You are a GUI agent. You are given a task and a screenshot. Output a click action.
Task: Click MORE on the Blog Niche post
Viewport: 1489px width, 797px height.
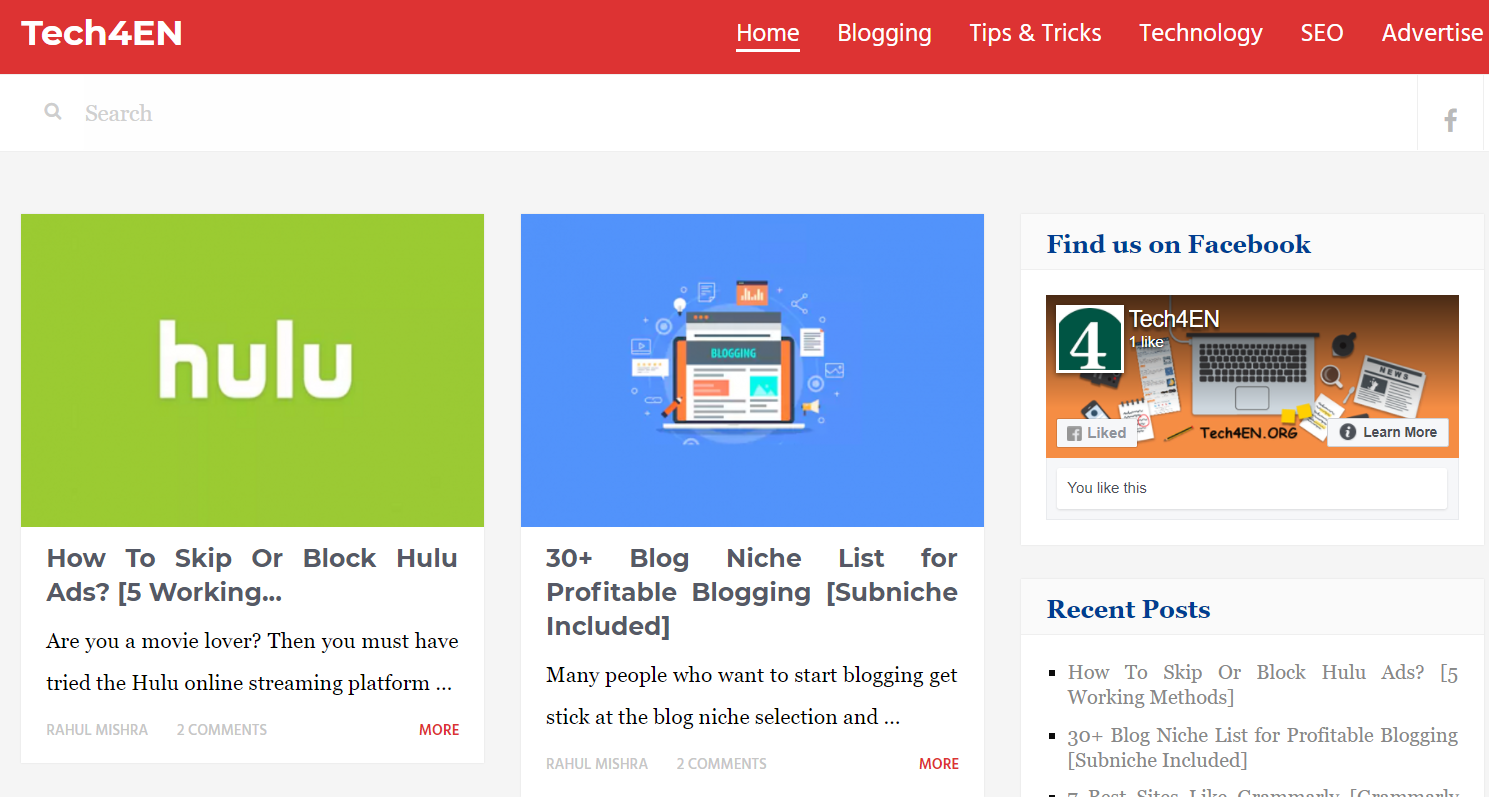939,764
